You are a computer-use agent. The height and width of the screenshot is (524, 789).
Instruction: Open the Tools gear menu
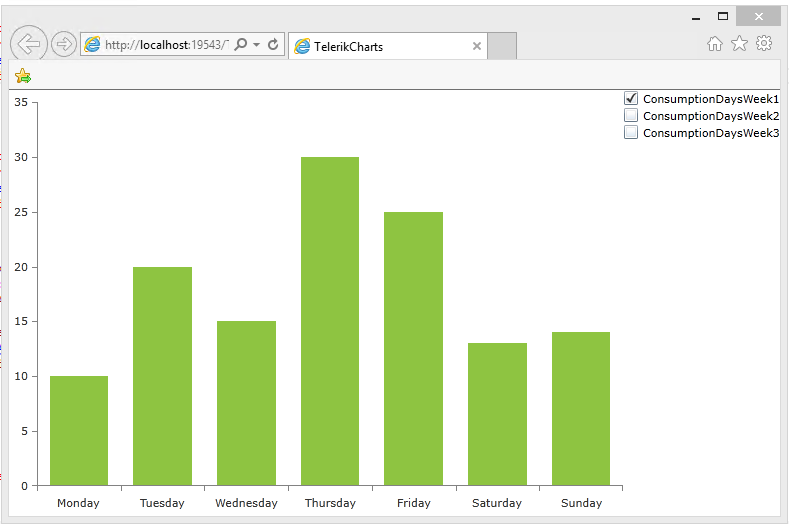click(764, 43)
